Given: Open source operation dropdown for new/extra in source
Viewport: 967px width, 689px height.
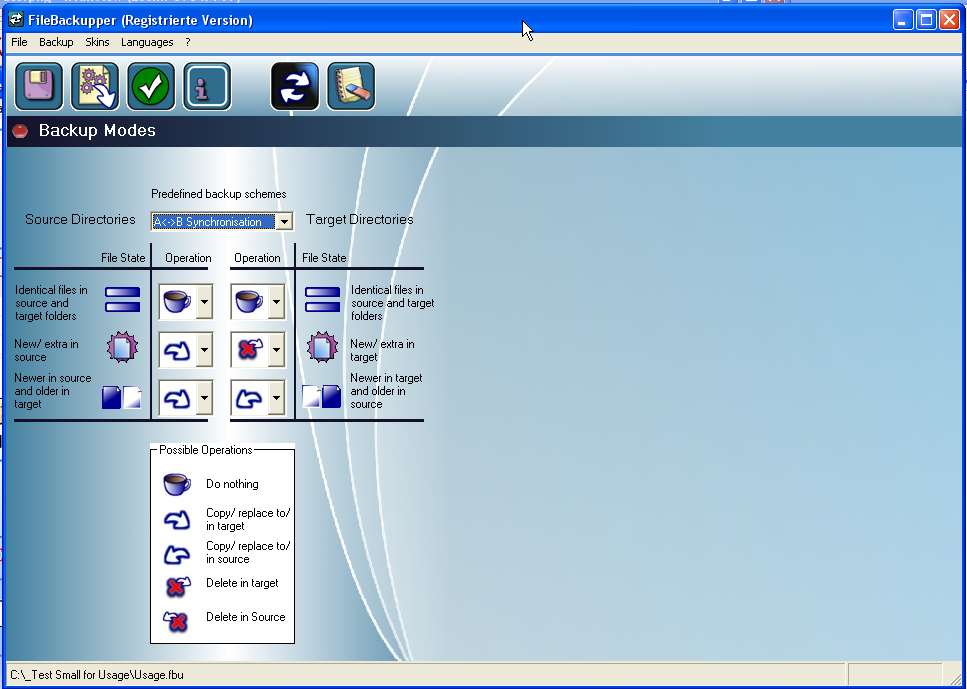Looking at the screenshot, I should (204, 350).
